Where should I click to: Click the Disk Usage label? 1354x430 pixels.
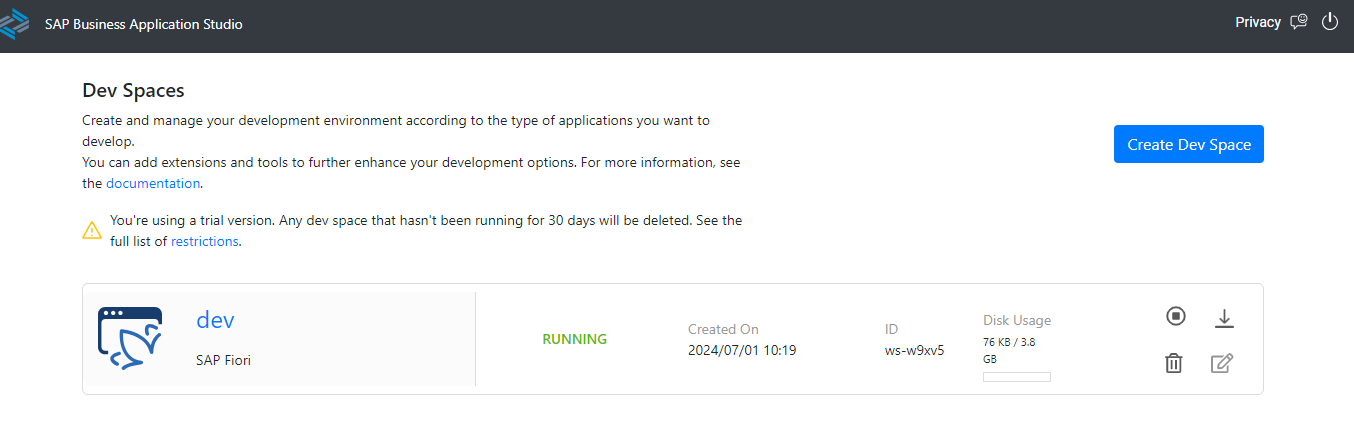pyautogui.click(x=1017, y=320)
